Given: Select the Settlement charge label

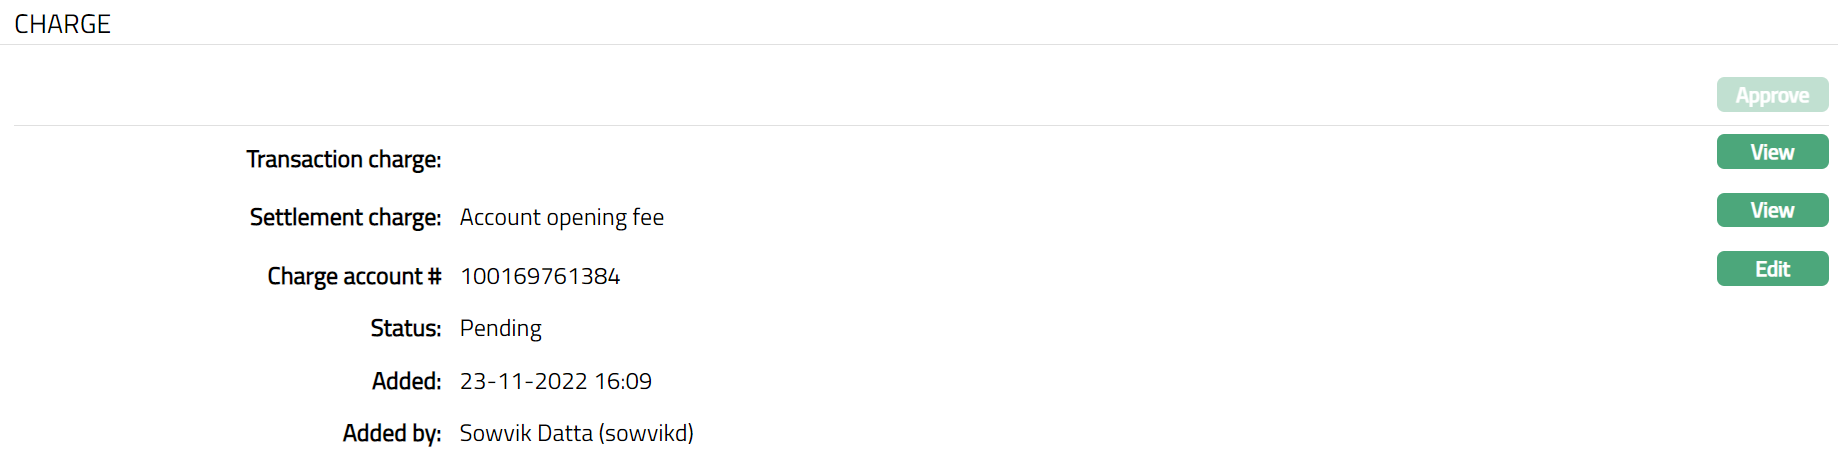Looking at the screenshot, I should pos(345,218).
